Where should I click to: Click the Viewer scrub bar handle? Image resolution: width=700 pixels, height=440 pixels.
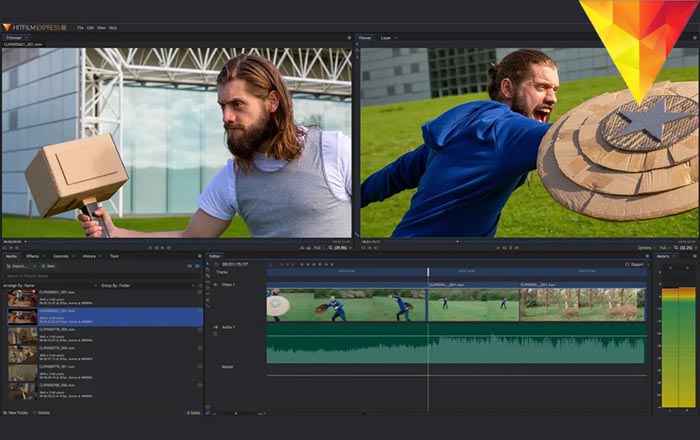(x=457, y=241)
